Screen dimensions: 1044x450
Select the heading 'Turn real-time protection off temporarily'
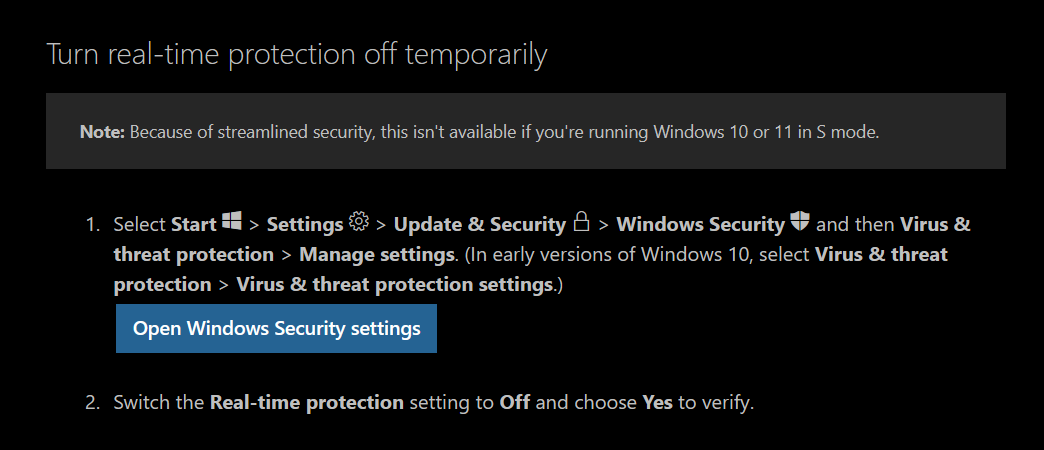coord(297,54)
